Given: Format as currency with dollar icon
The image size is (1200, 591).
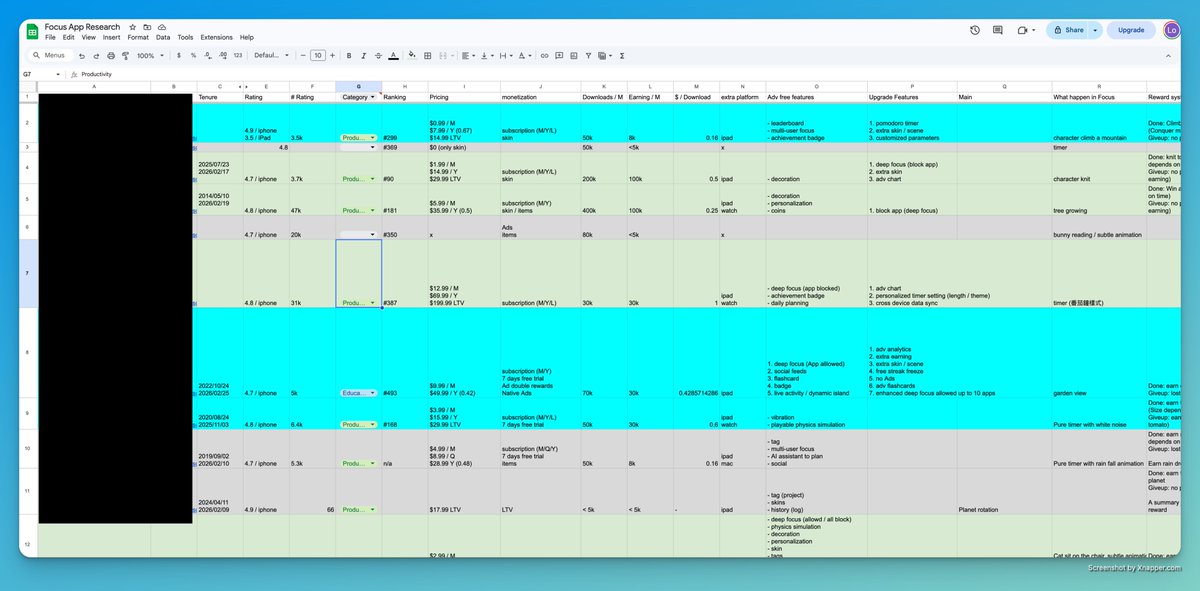Looking at the screenshot, I should point(178,55).
